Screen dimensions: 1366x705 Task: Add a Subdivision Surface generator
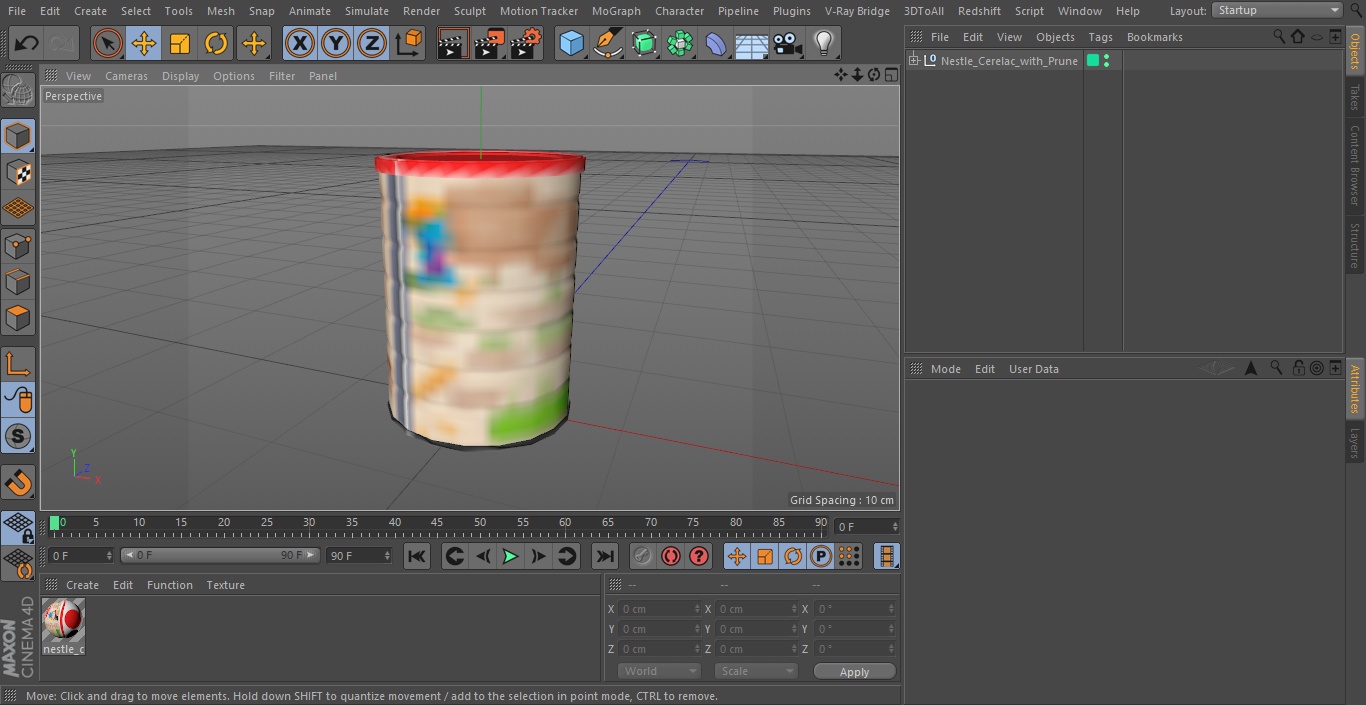(x=644, y=43)
